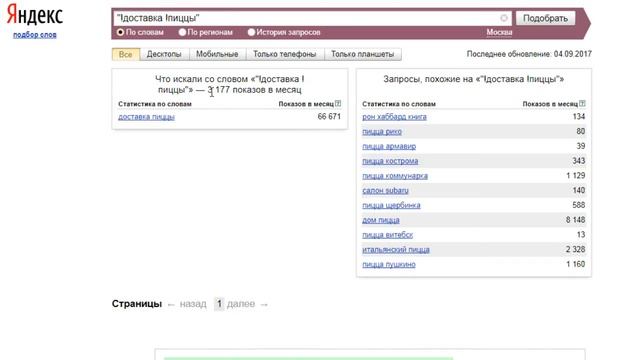Click the Подобрать button
640x360 pixels.
click(x=545, y=18)
